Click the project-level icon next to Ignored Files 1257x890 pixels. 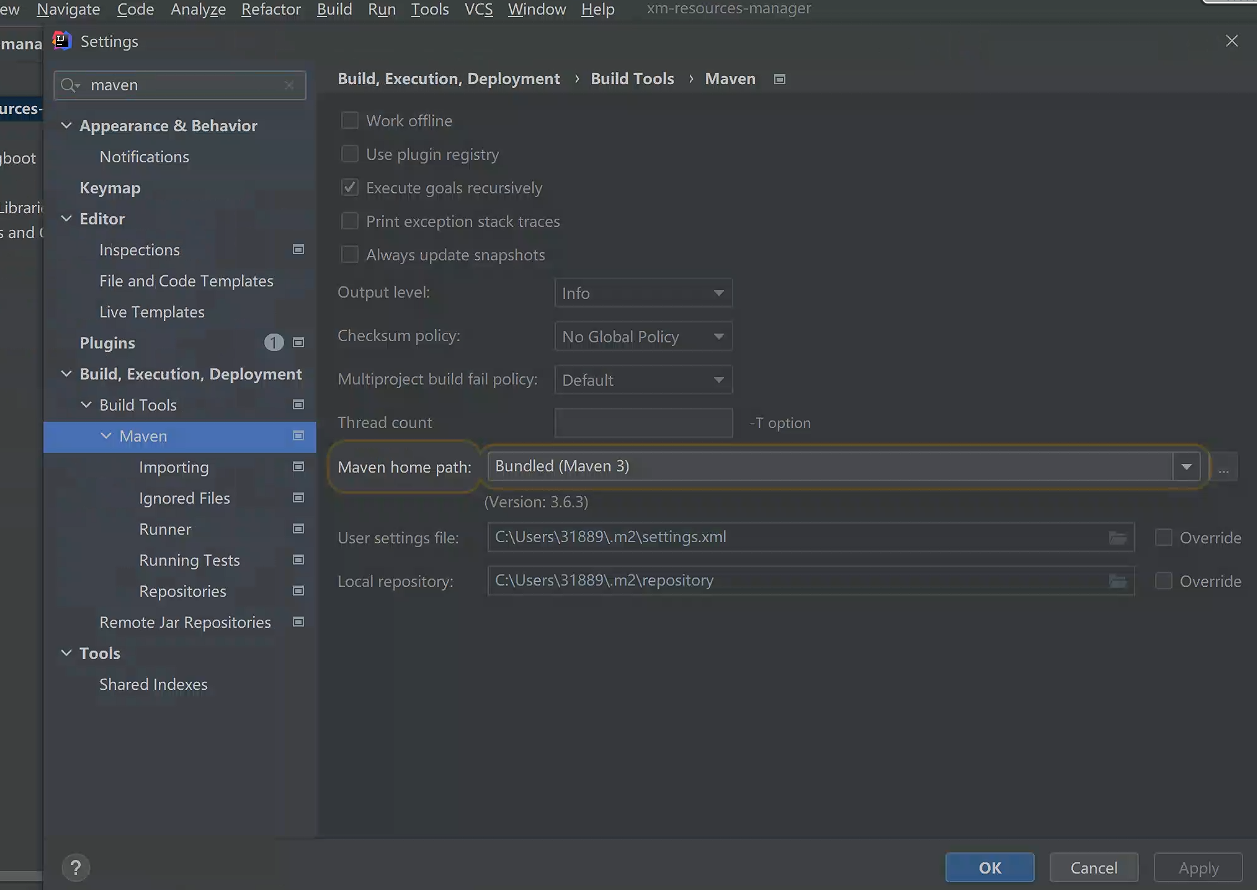click(x=298, y=497)
